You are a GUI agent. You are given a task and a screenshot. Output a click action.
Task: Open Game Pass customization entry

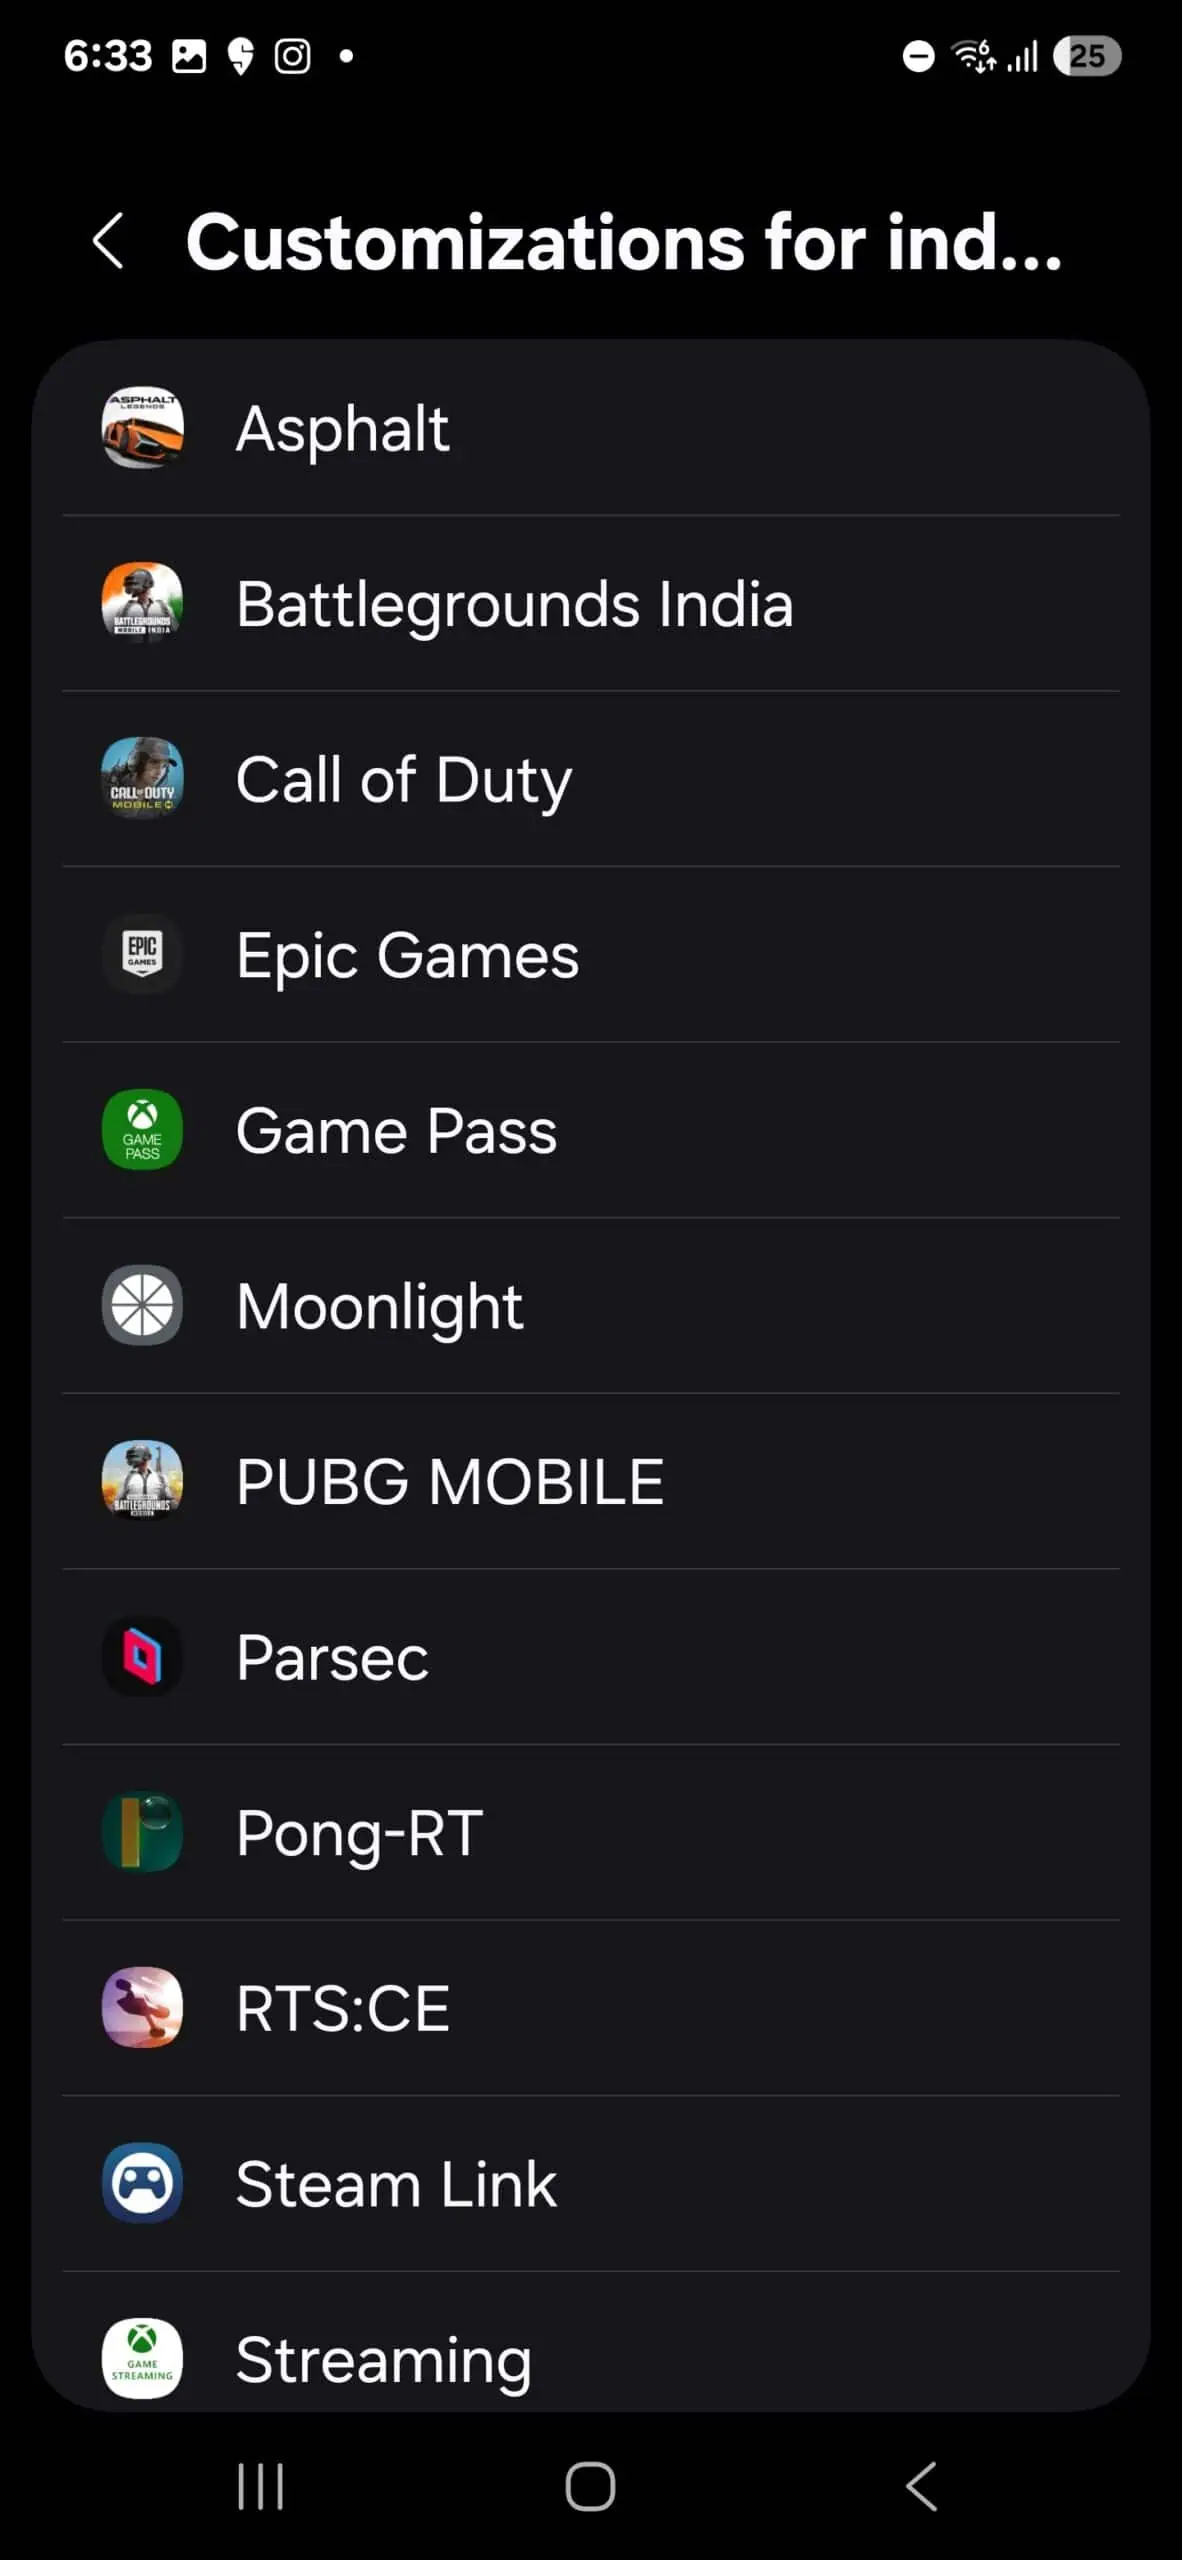(x=396, y=1131)
